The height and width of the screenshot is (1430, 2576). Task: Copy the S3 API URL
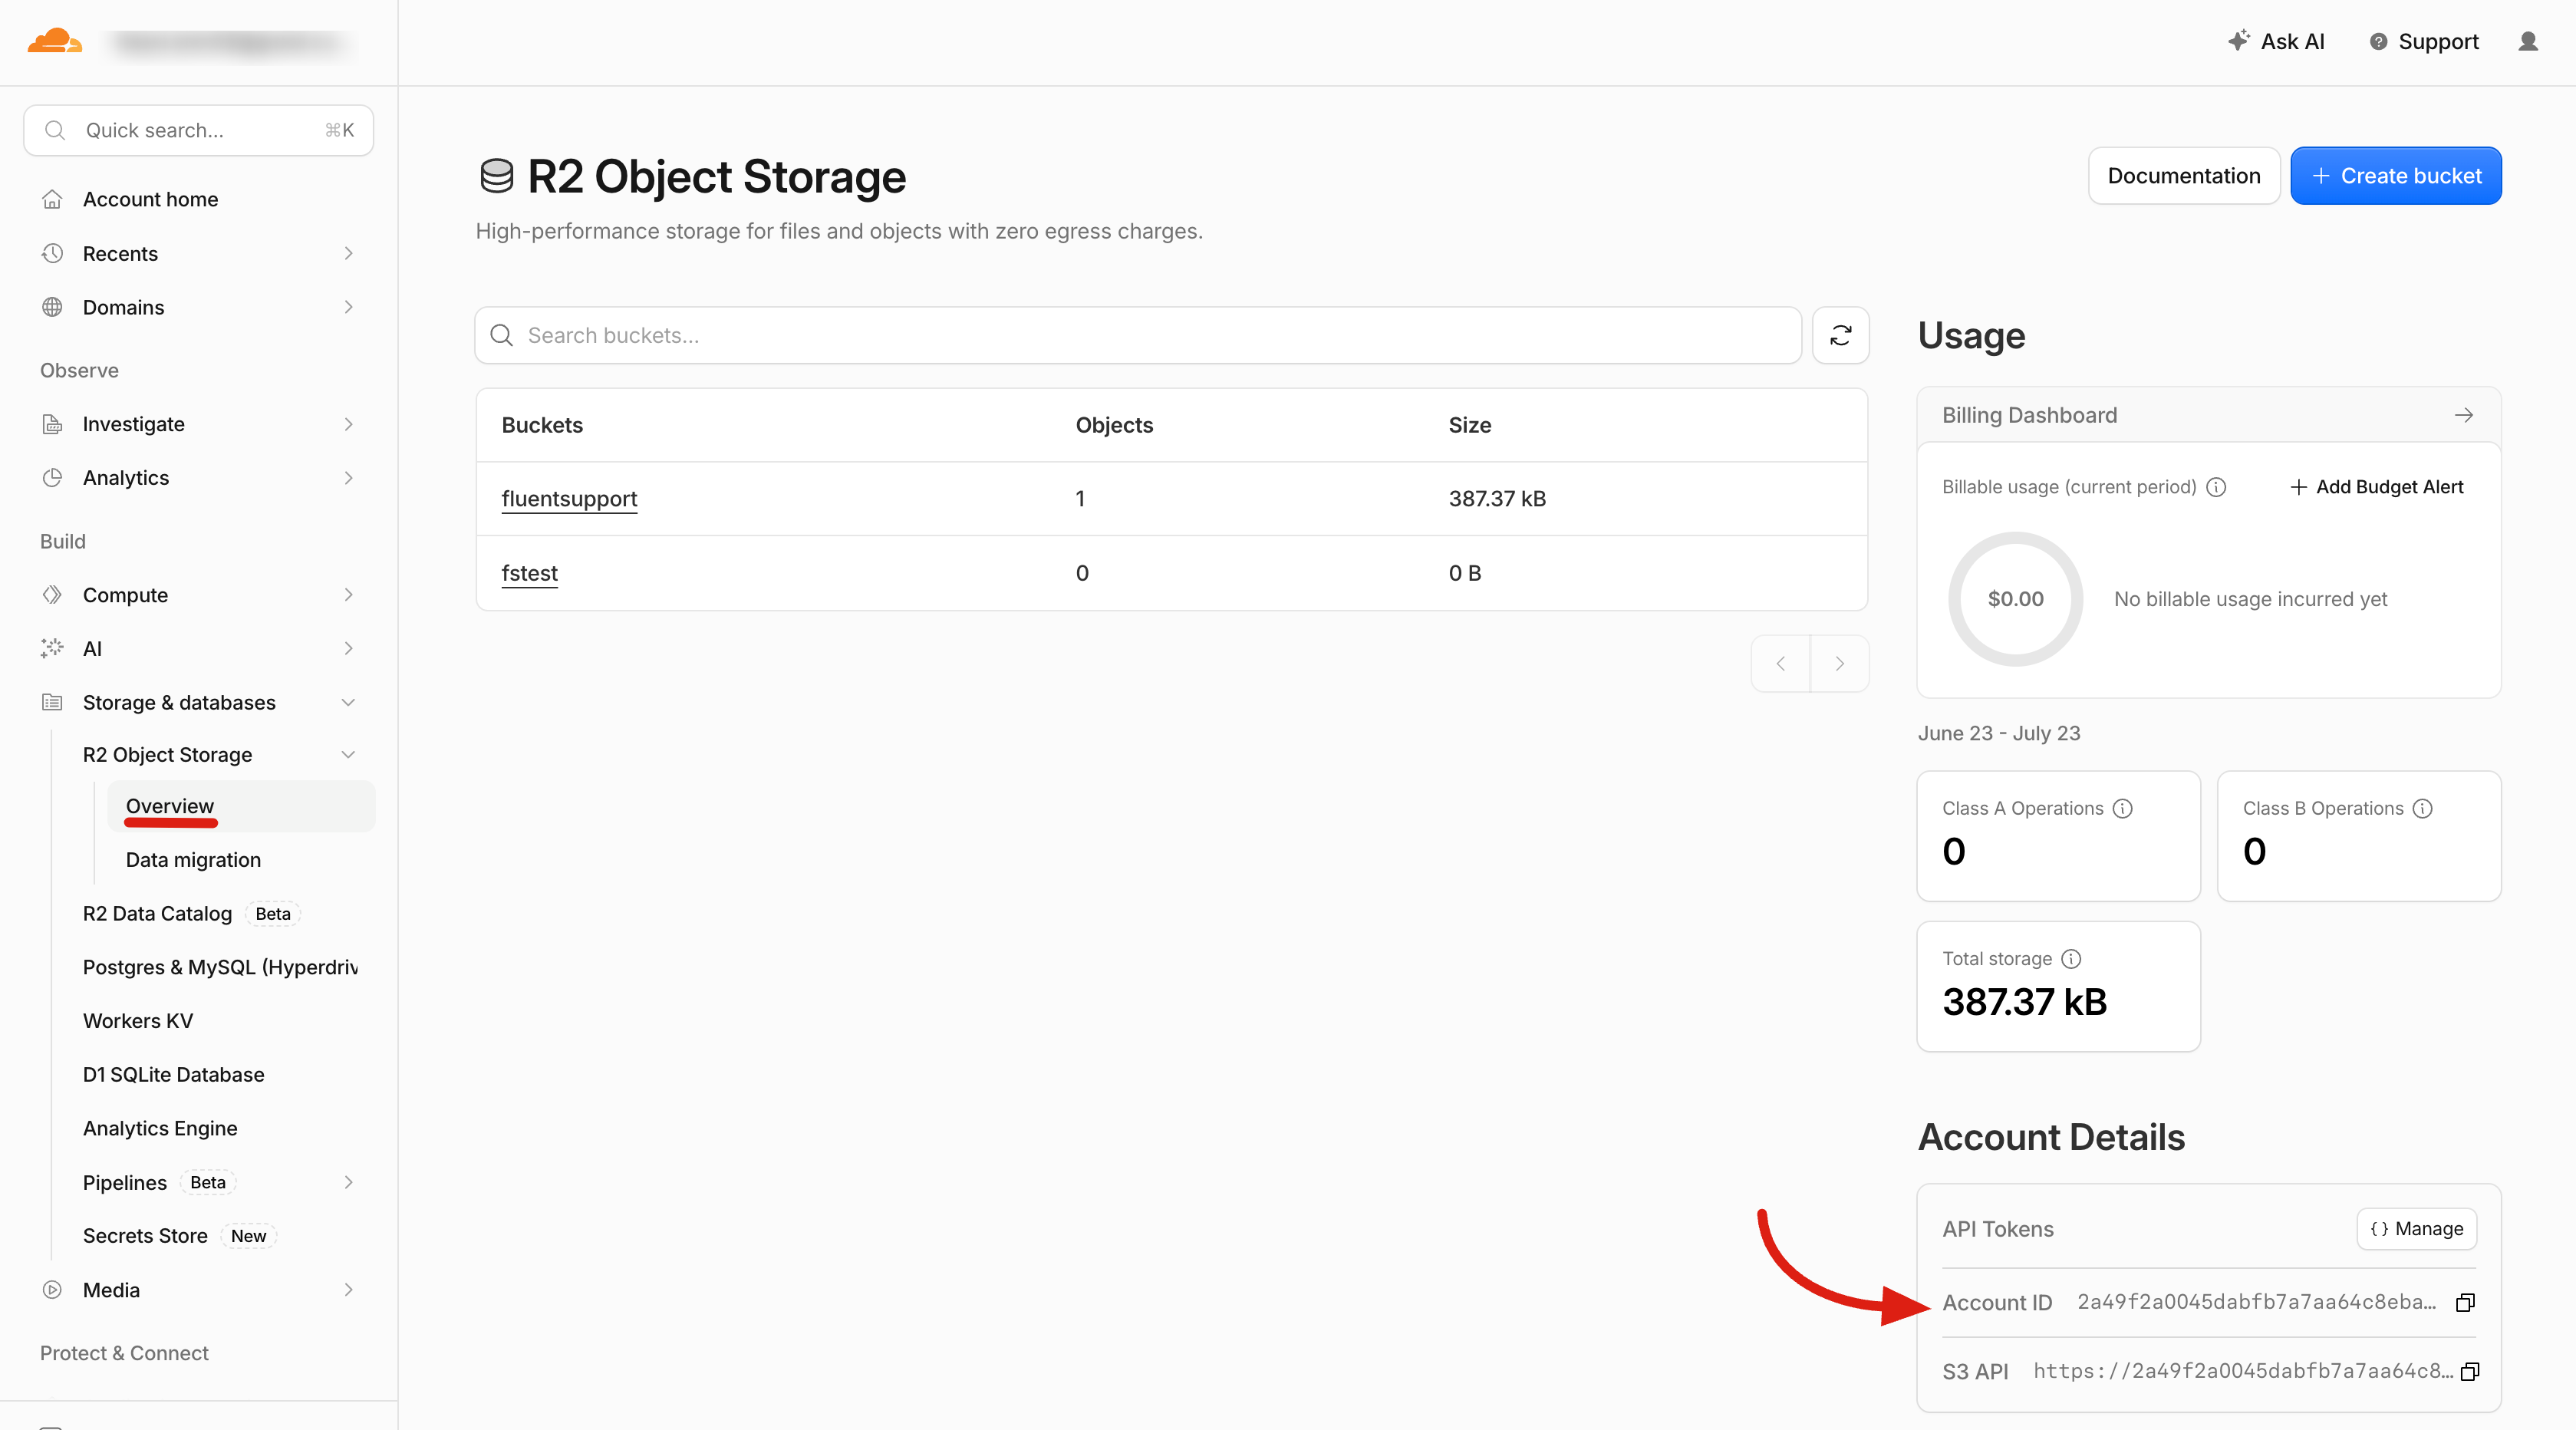click(2470, 1371)
